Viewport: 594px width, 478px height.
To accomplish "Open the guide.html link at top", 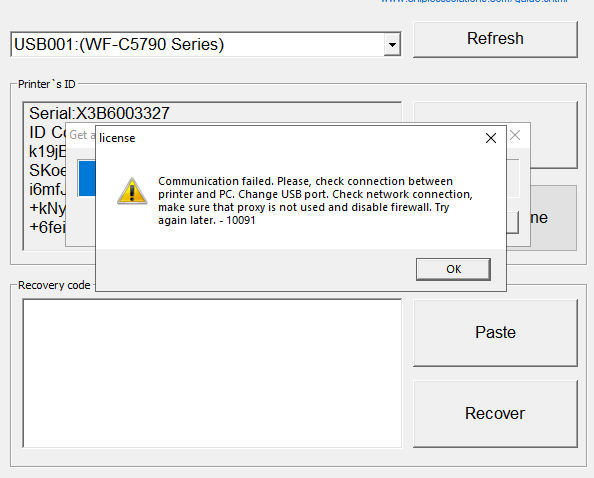I will tap(474, 2).
